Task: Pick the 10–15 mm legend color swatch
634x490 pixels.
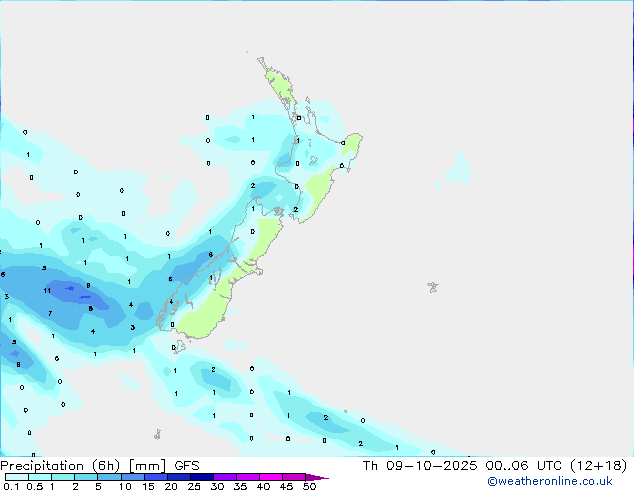Action: (132, 477)
